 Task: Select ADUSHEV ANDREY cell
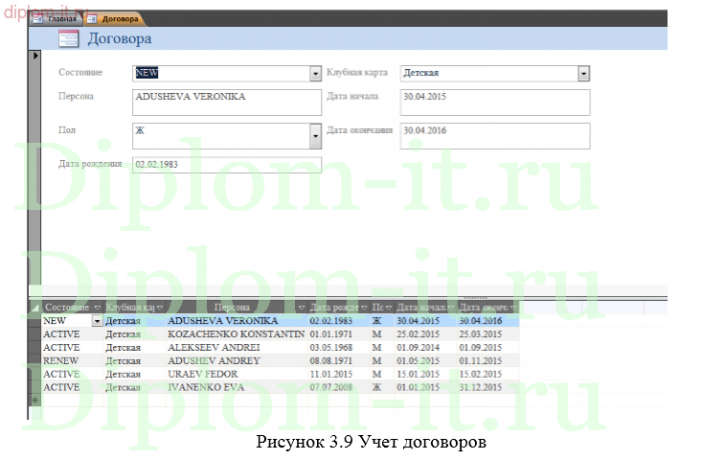pos(236,361)
